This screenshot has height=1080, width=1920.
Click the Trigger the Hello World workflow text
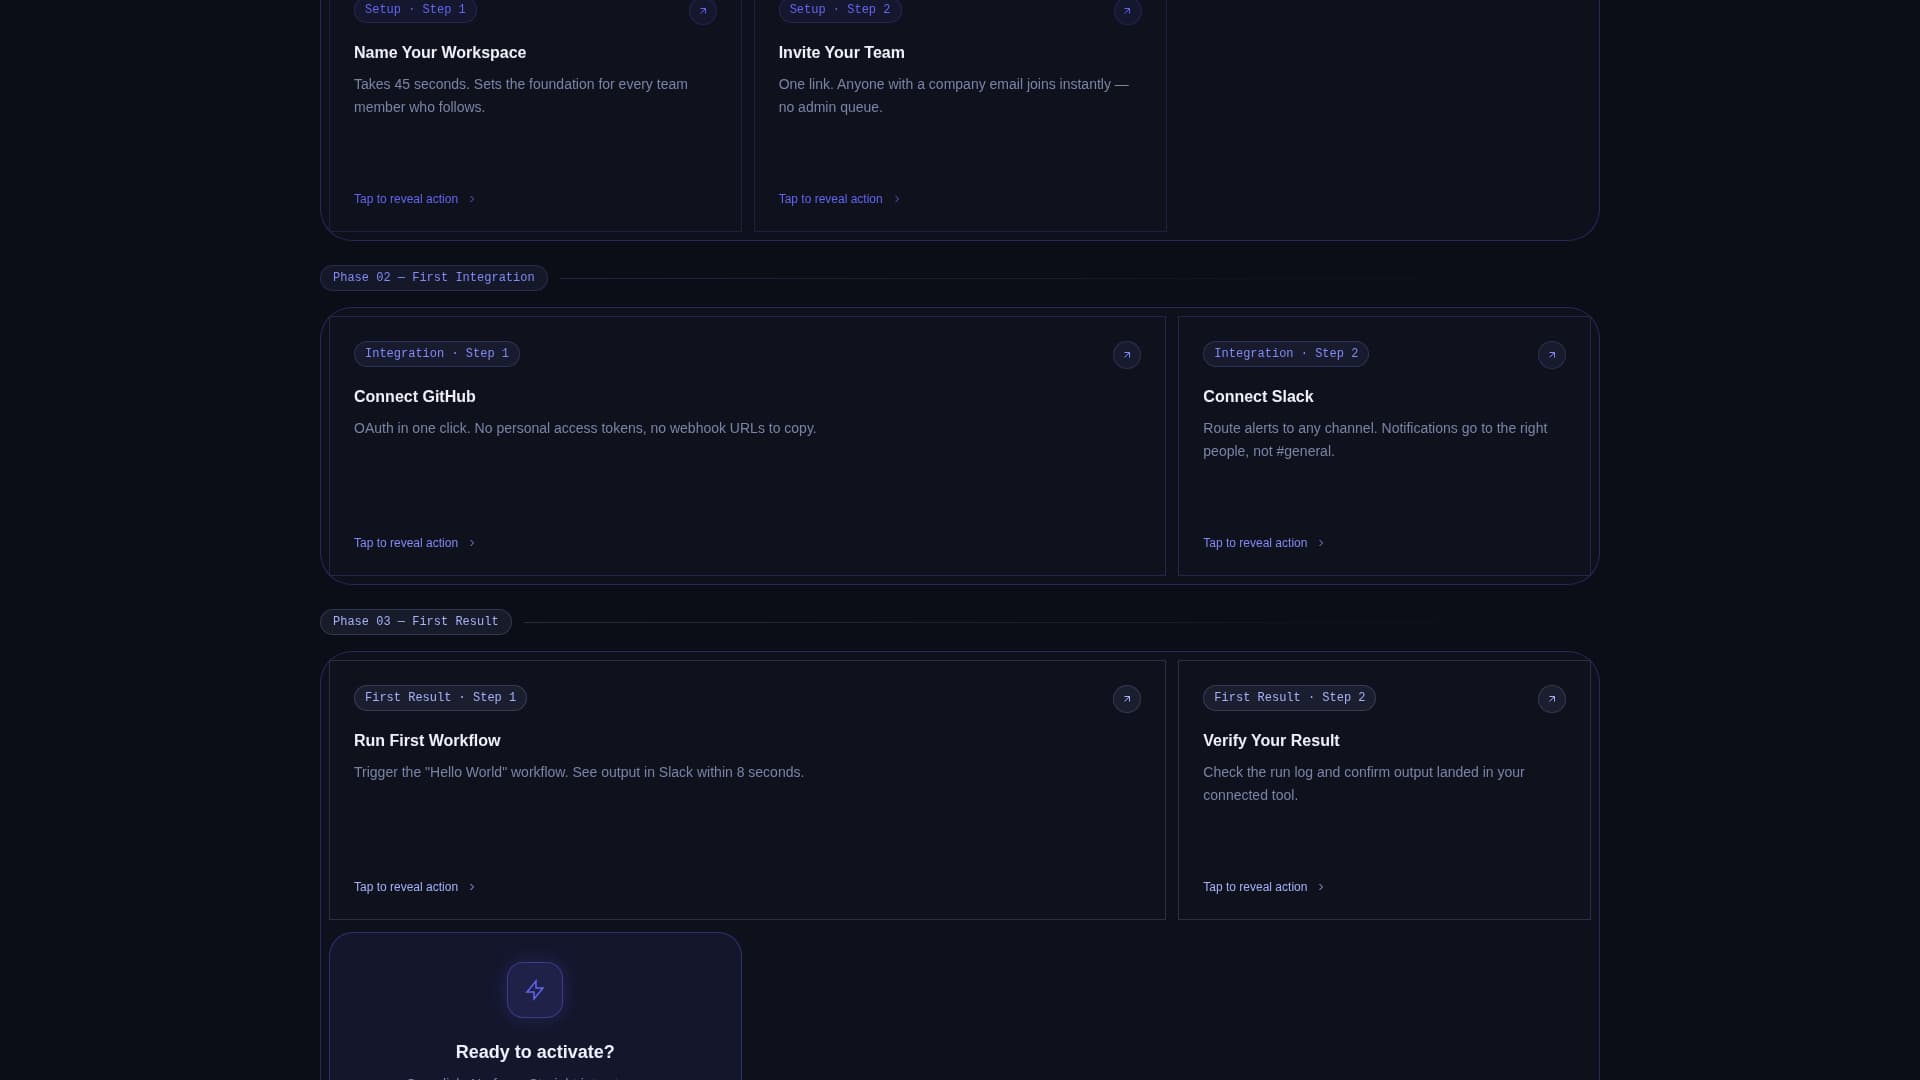(579, 772)
